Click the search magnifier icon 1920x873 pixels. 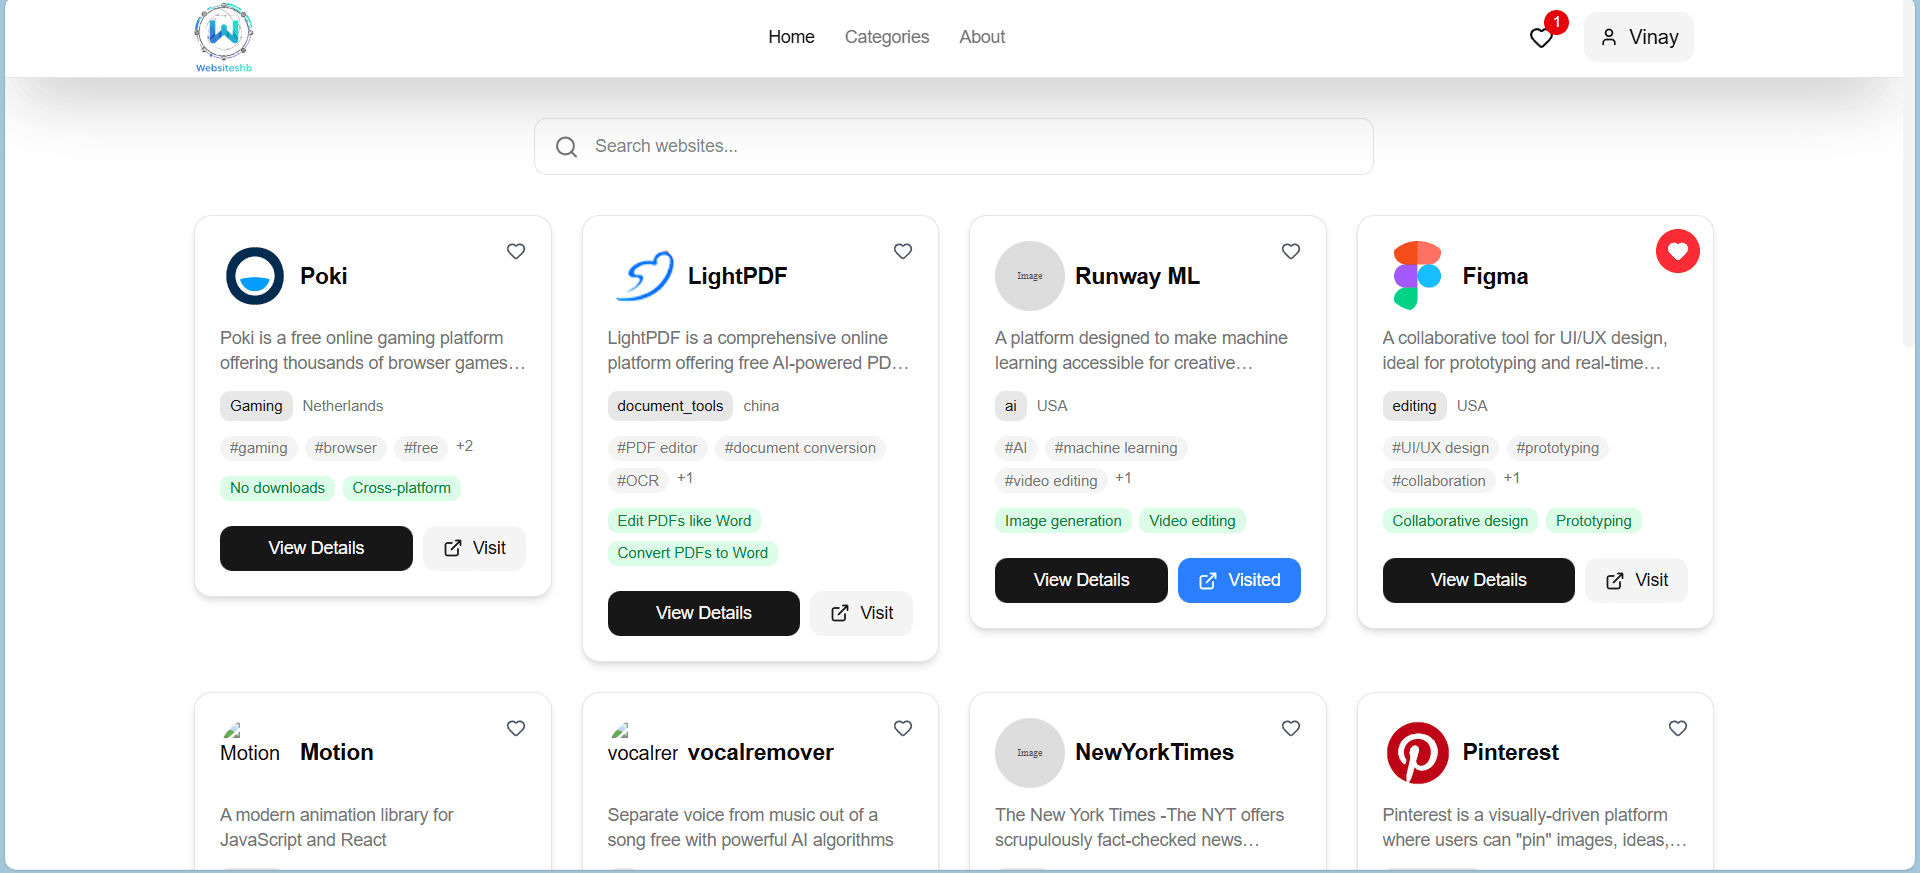(x=567, y=147)
